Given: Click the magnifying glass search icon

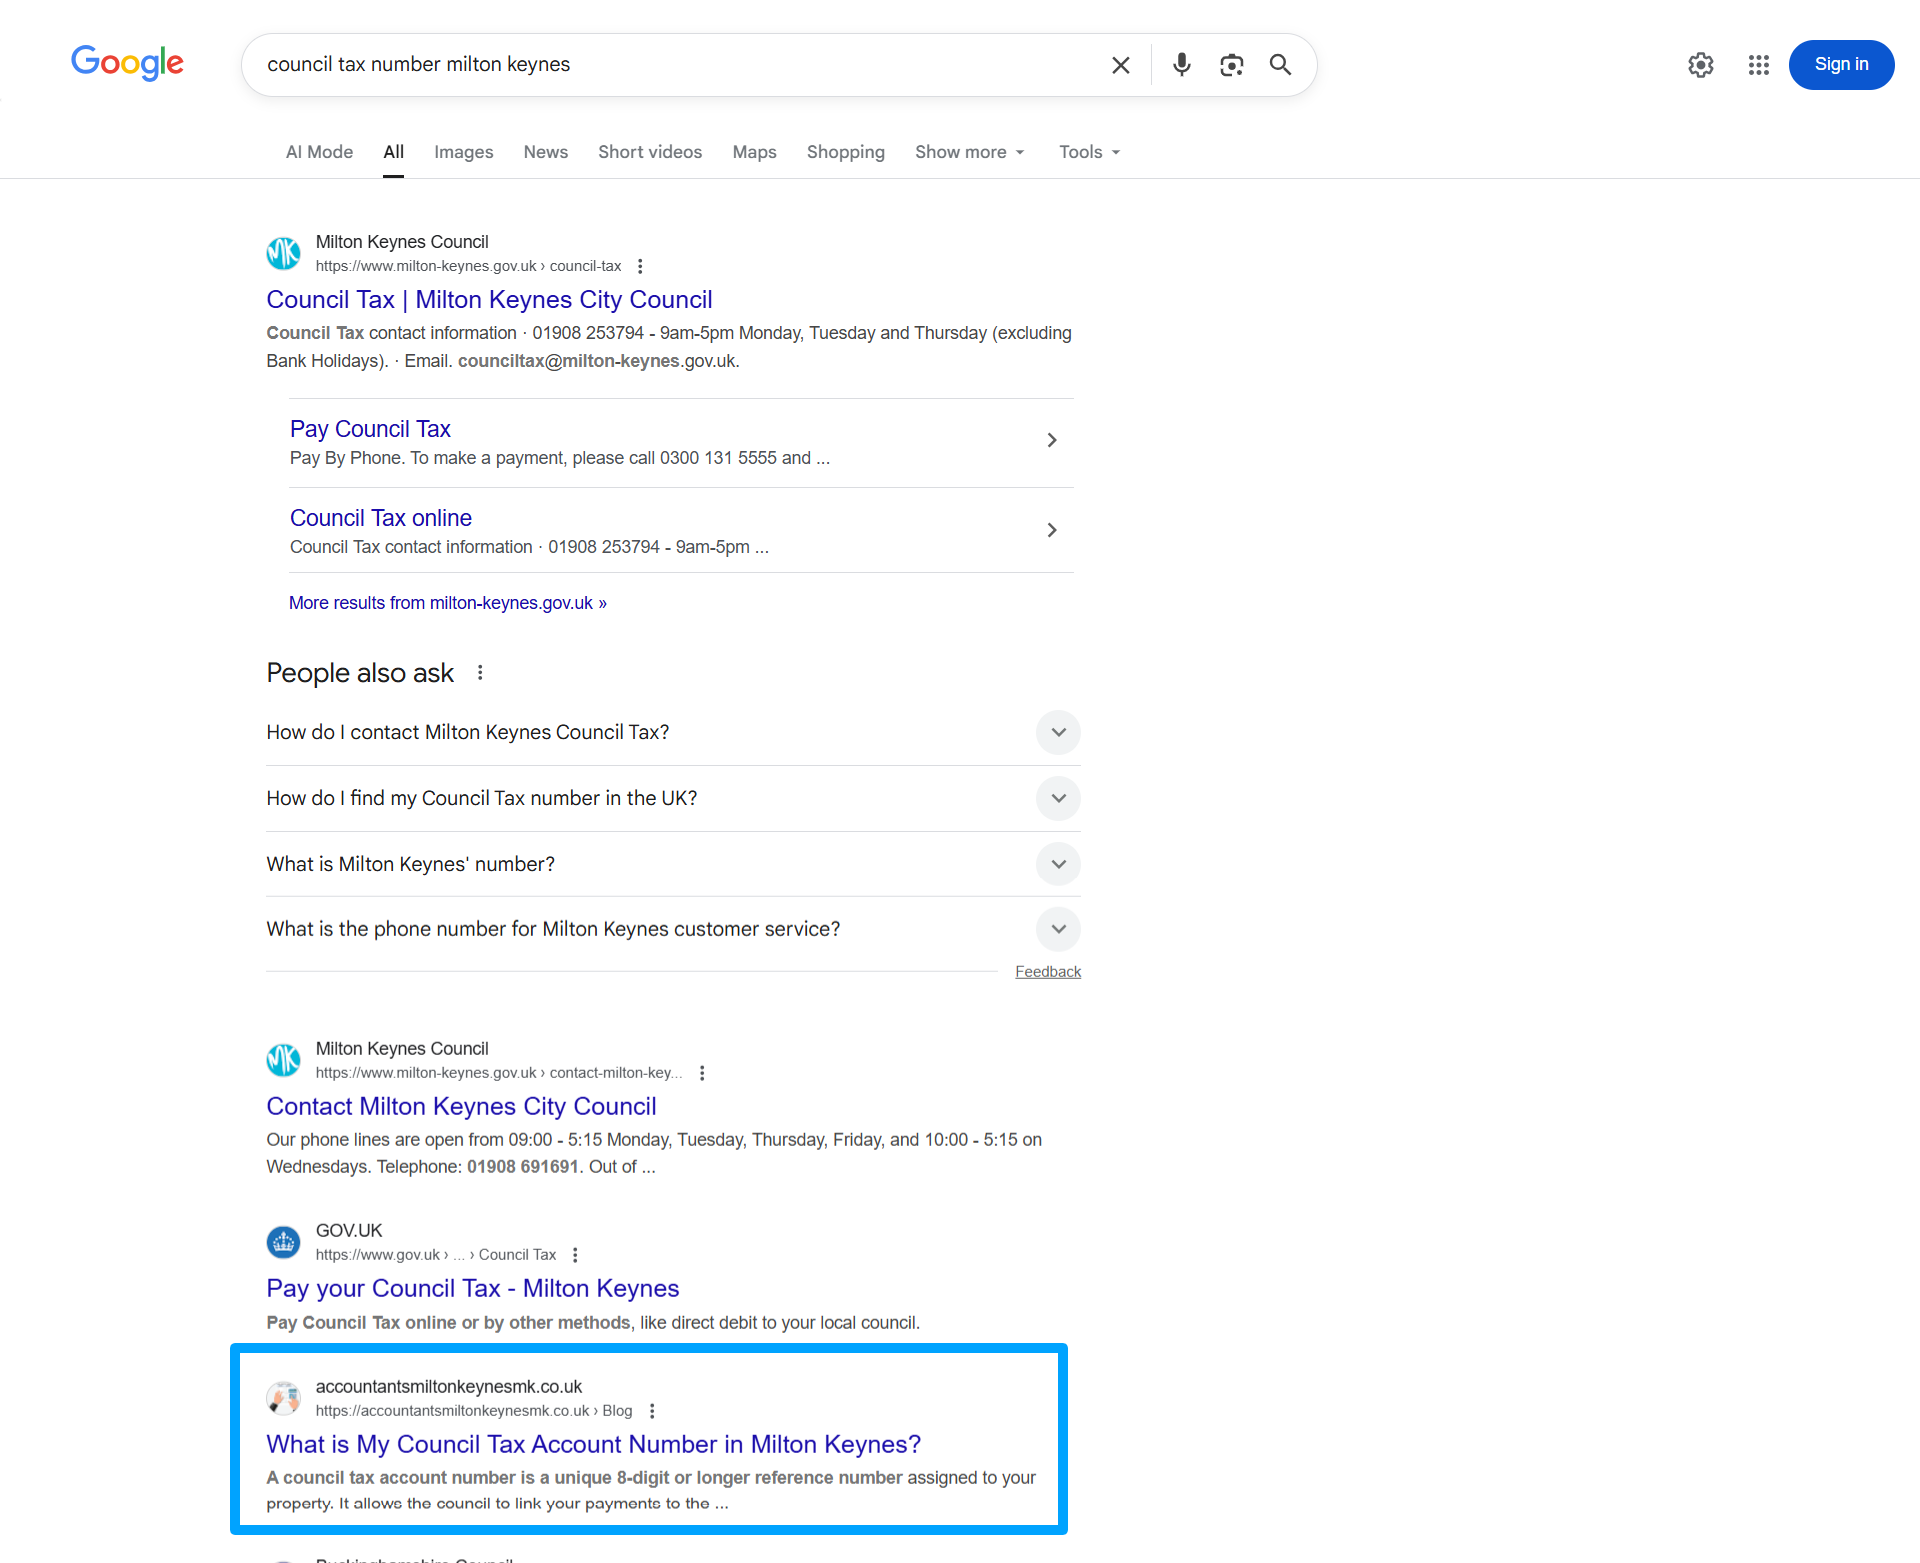Looking at the screenshot, I should point(1280,65).
